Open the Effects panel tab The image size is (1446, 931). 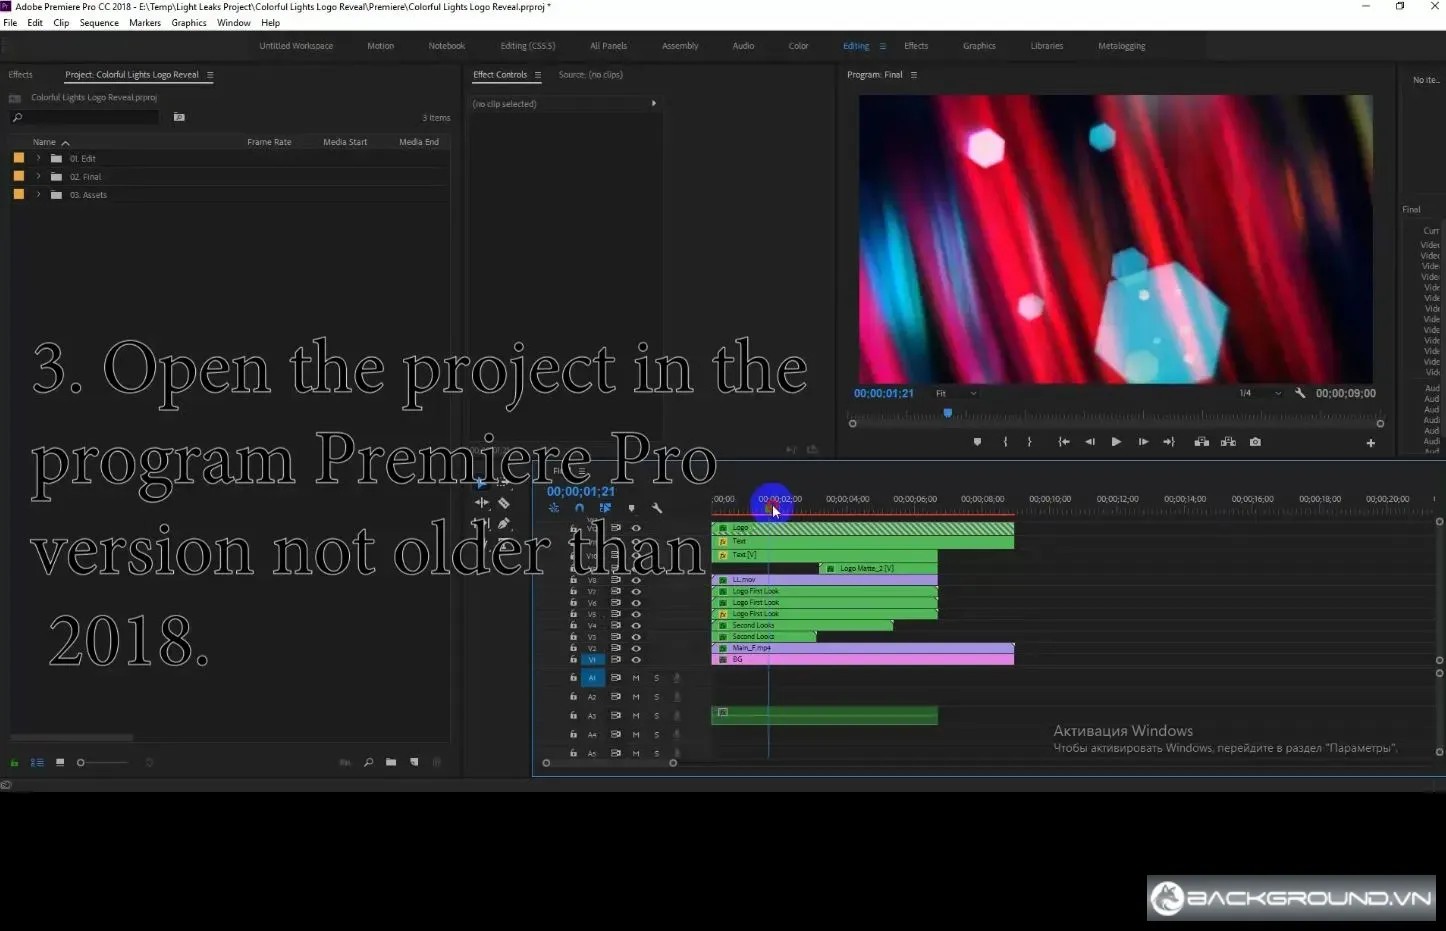pos(20,75)
